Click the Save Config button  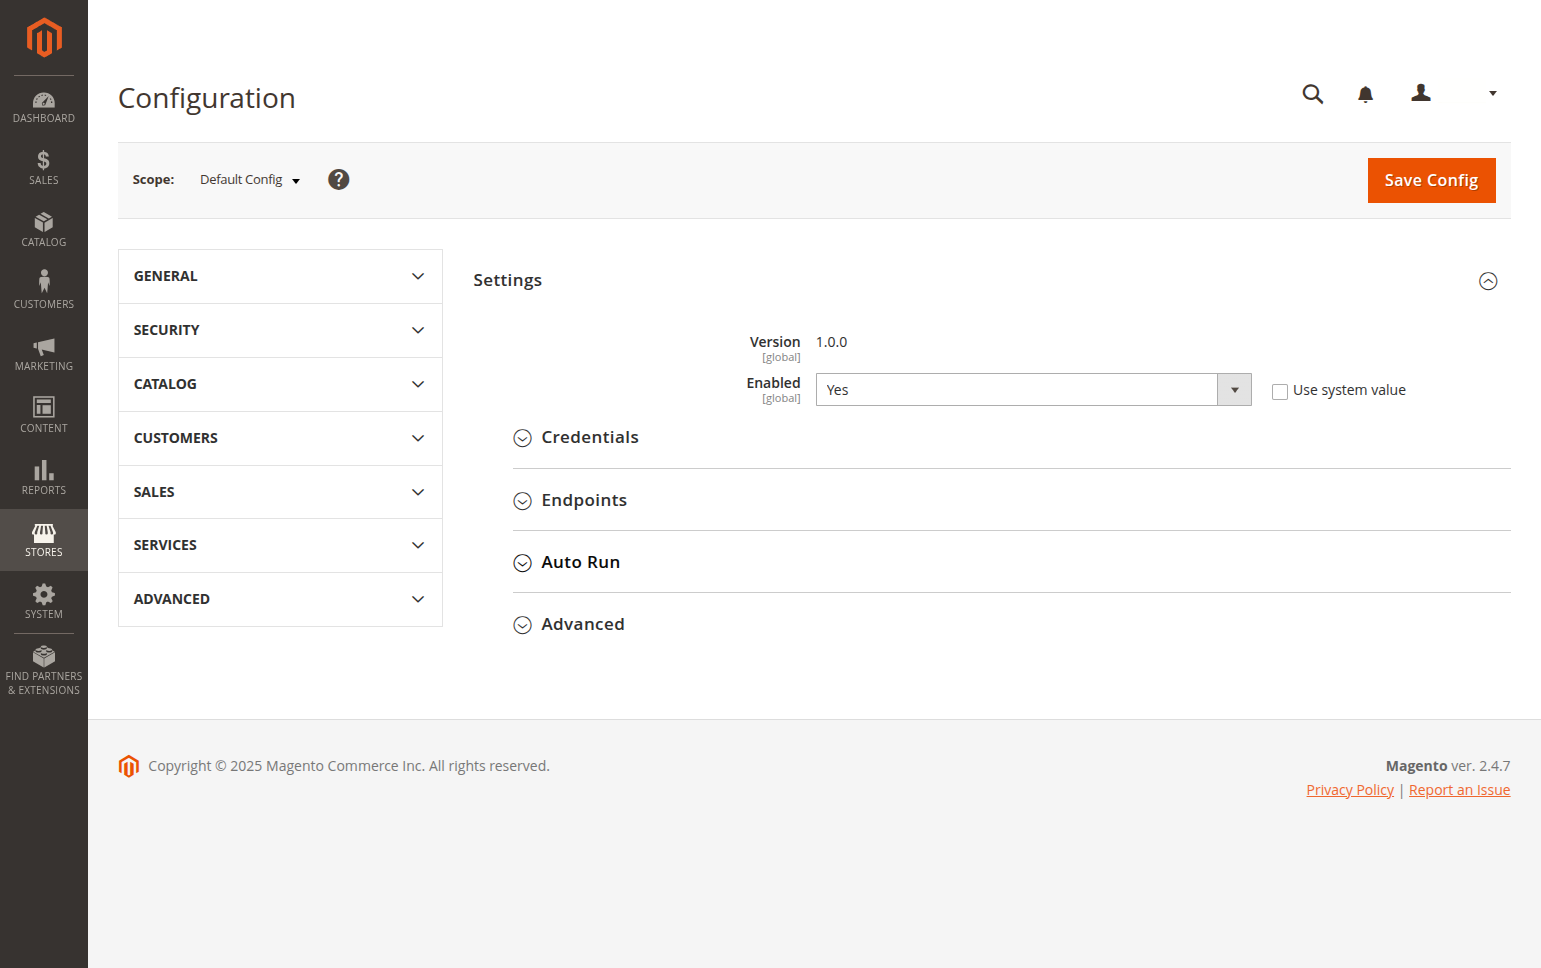(1431, 180)
